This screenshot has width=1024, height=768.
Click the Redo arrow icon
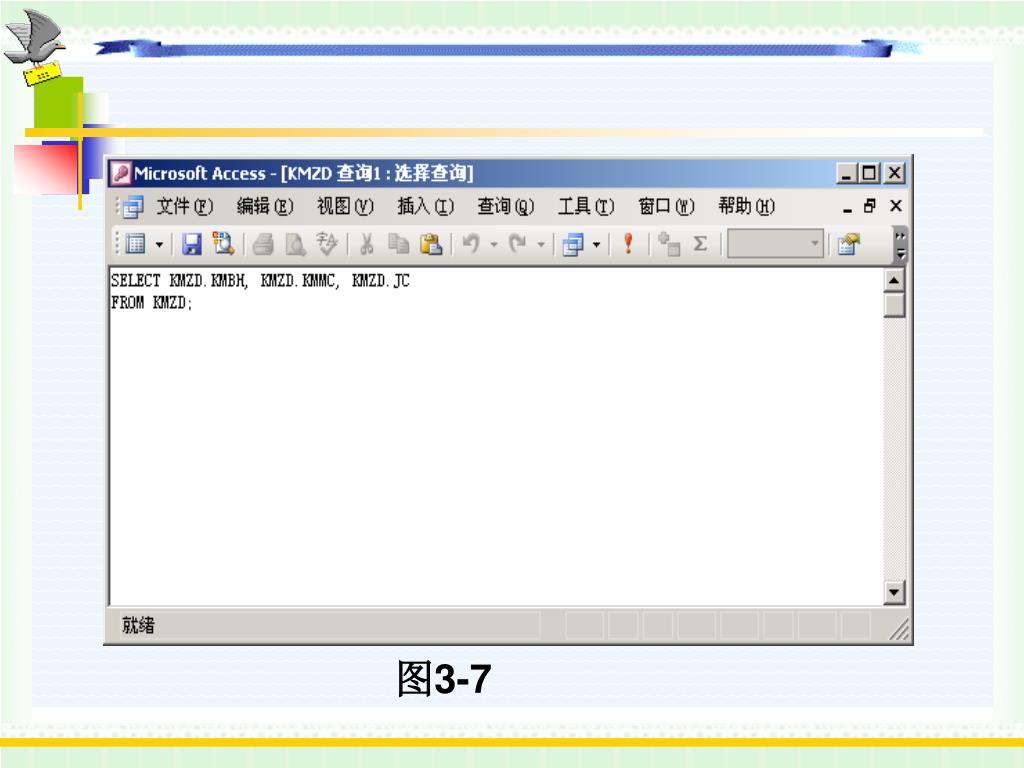[x=518, y=244]
